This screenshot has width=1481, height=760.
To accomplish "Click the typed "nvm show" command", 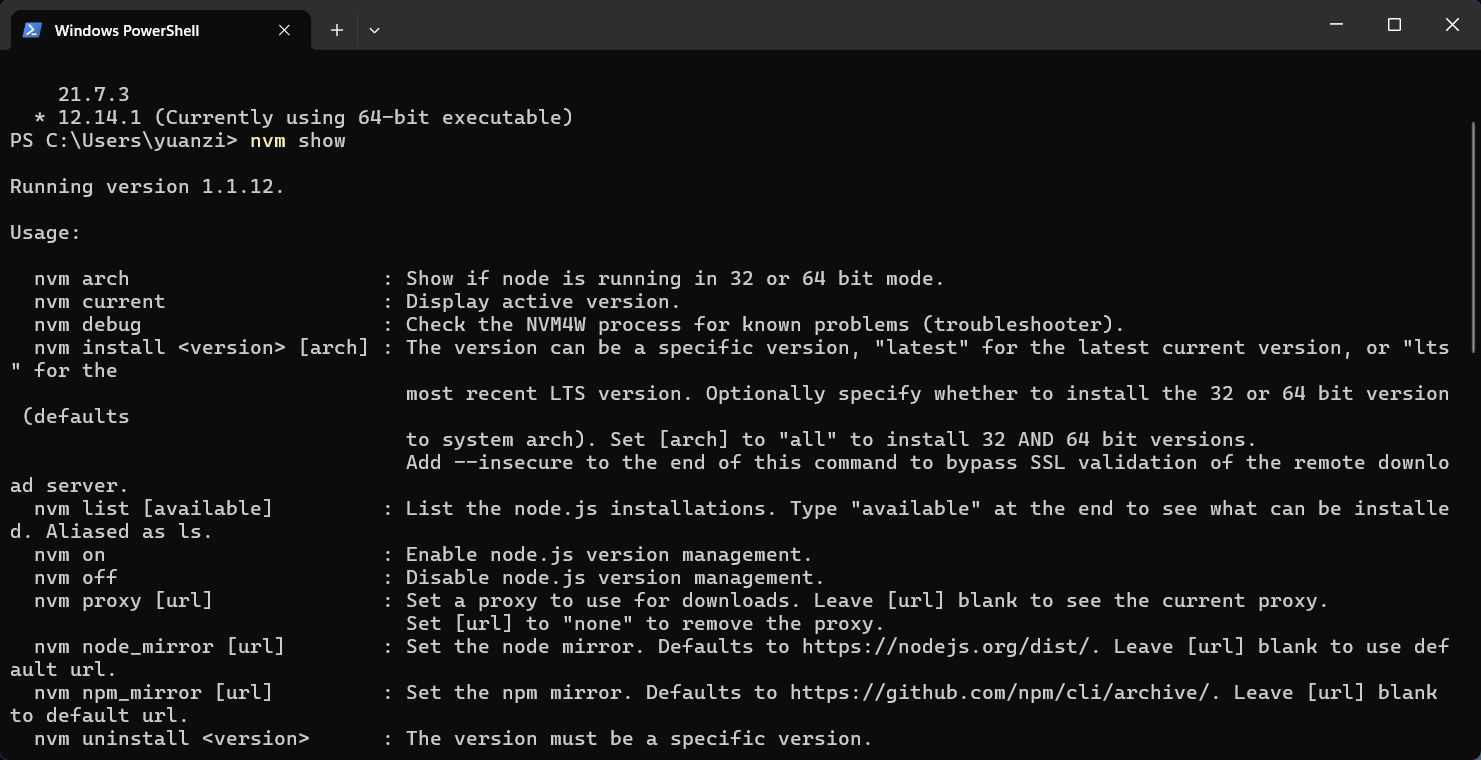I will [298, 141].
